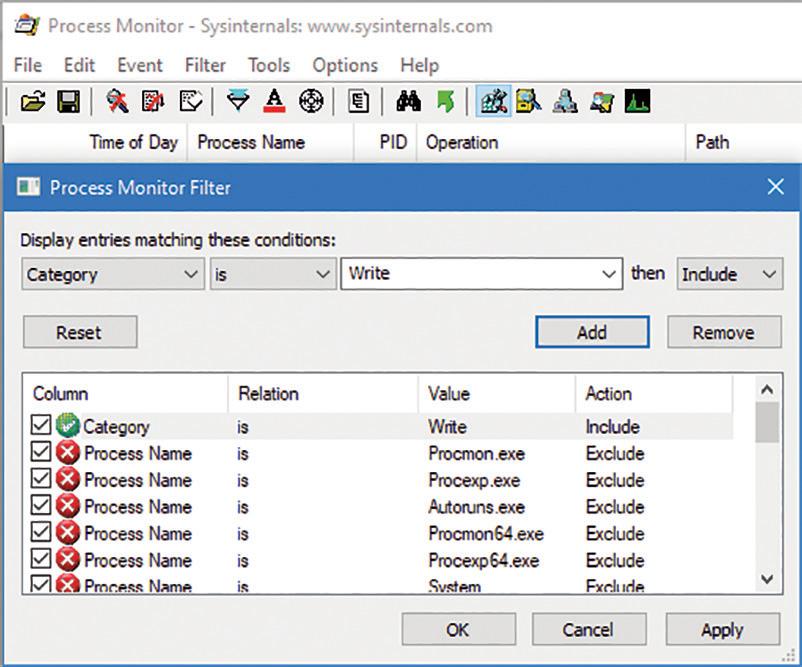Uncheck the Procexp.exe exclude filter
The width and height of the screenshot is (802, 667).
coord(40,478)
